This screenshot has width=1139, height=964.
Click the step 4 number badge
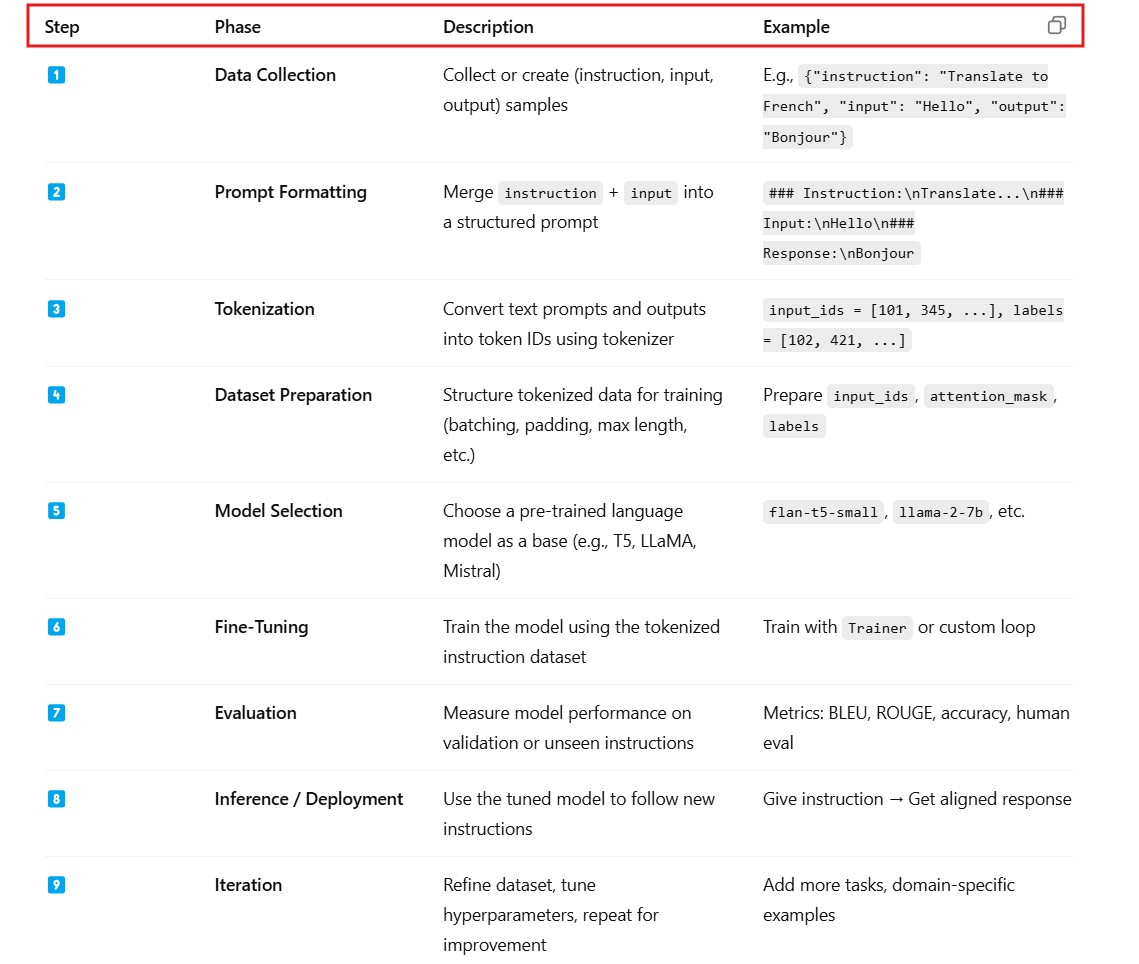(56, 395)
